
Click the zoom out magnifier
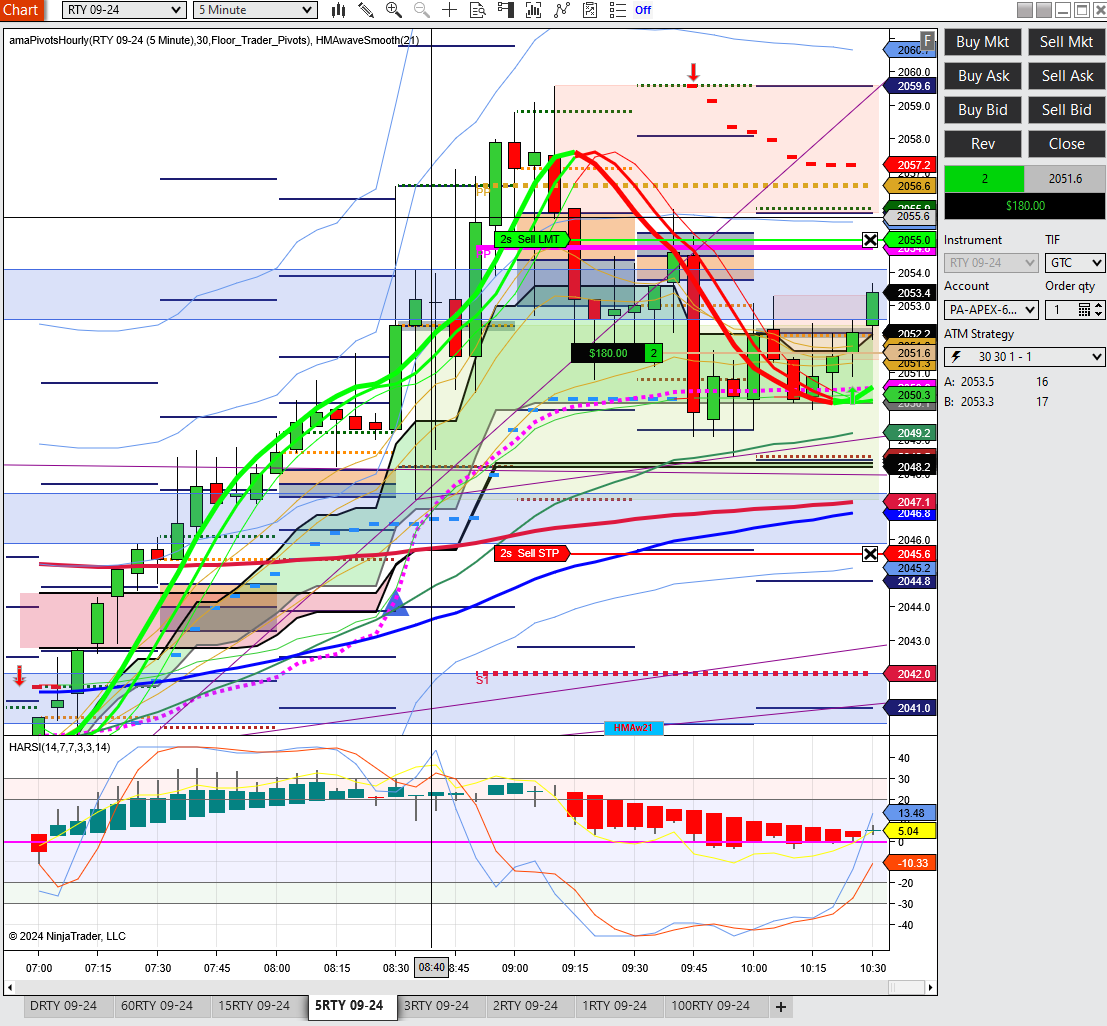click(421, 10)
